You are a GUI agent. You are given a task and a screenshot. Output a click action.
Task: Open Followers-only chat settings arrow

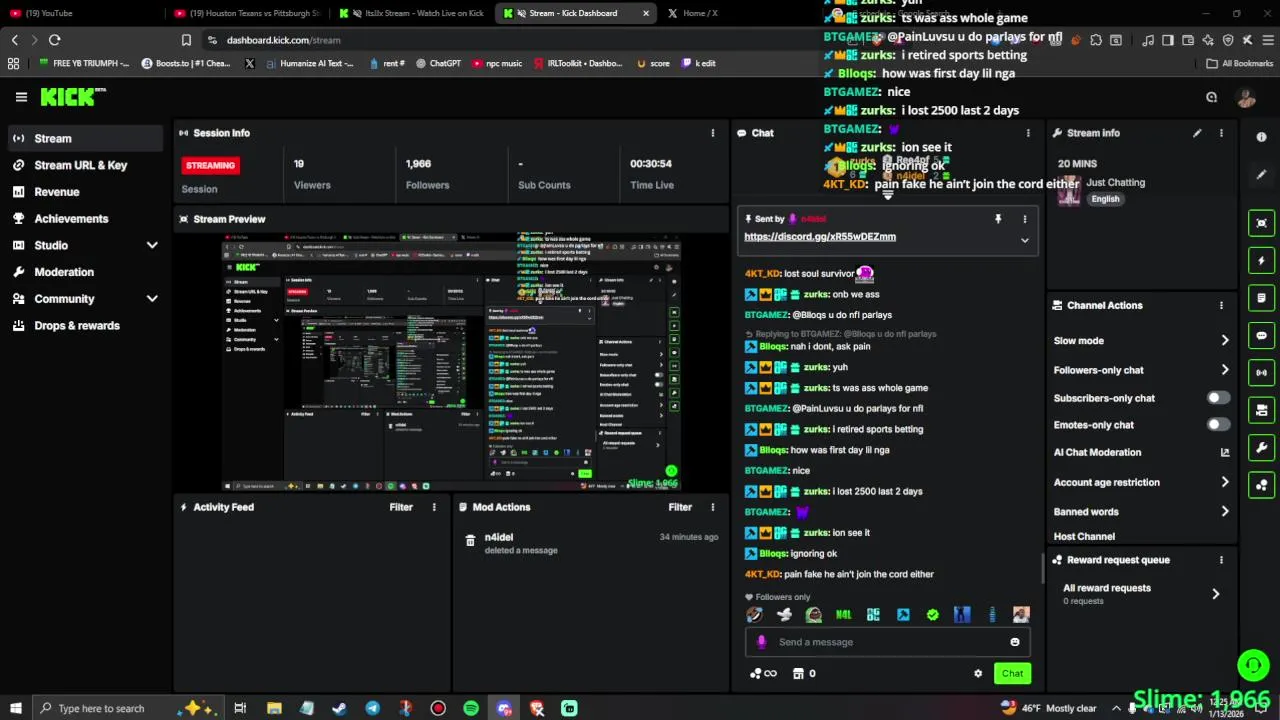1224,370
